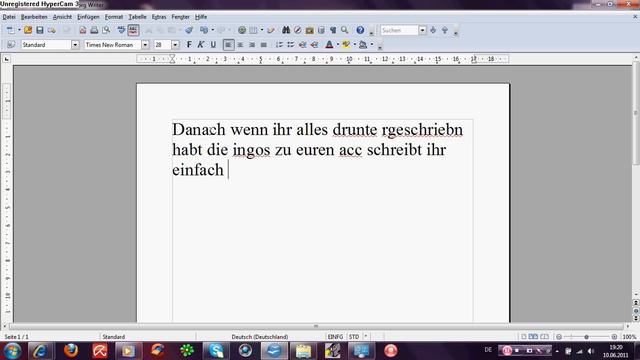Click the Styles and Formatting icon

pyautogui.click(x=11, y=45)
